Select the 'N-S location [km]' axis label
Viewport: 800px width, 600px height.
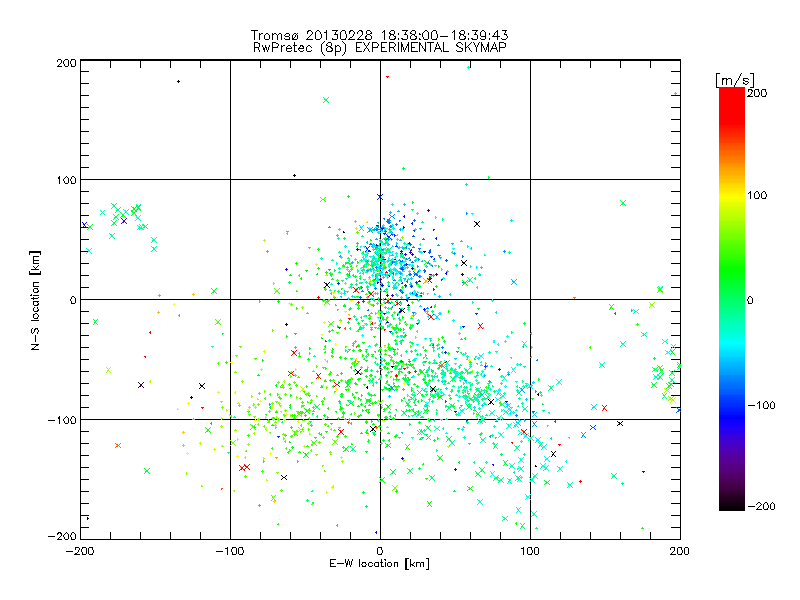[x=35, y=300]
